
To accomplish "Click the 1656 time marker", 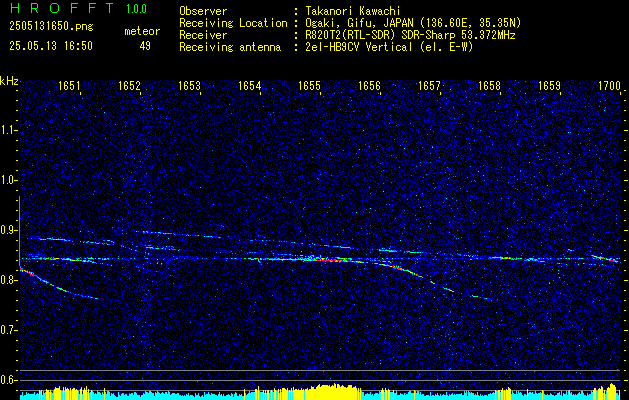I will (369, 85).
